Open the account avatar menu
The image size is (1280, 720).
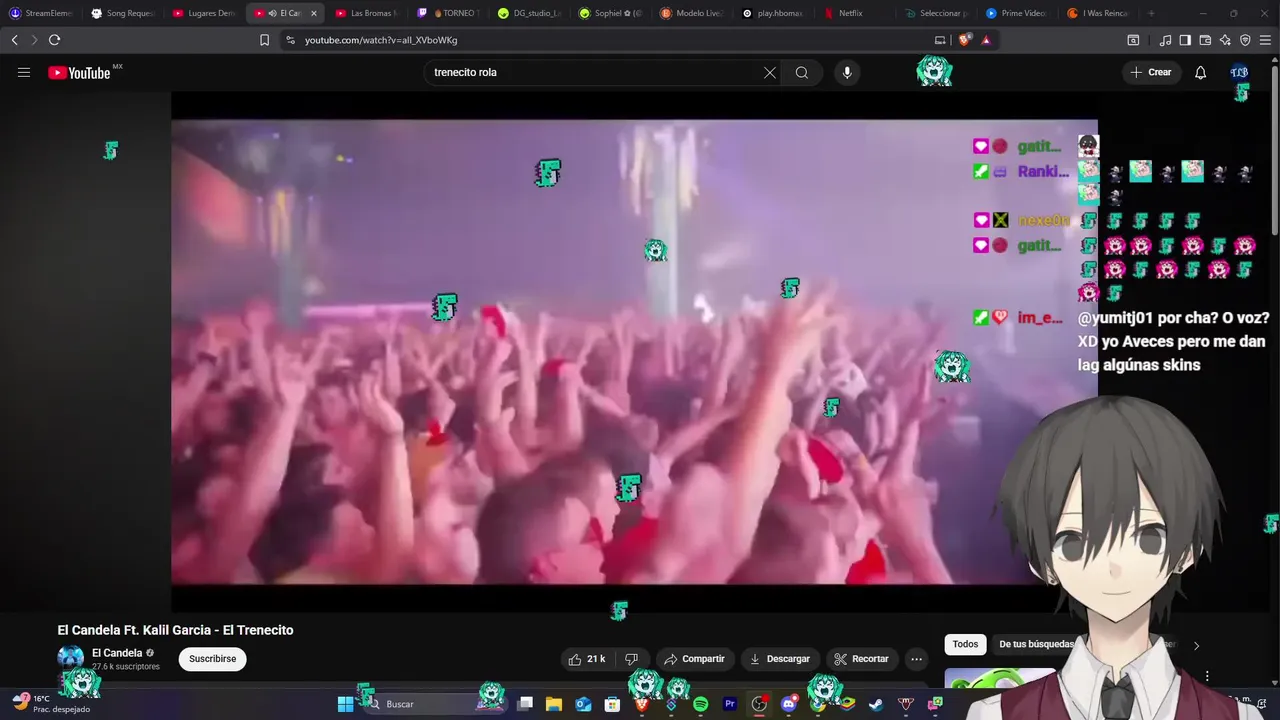pos(1239,72)
